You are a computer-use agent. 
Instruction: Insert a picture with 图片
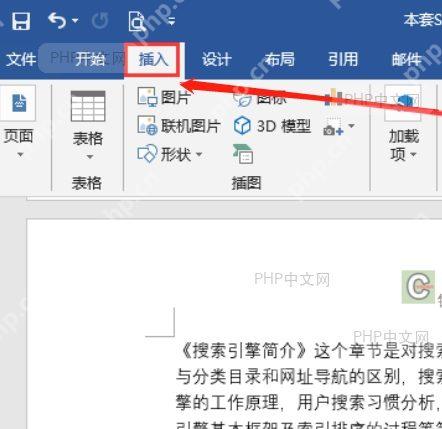pyautogui.click(x=164, y=97)
